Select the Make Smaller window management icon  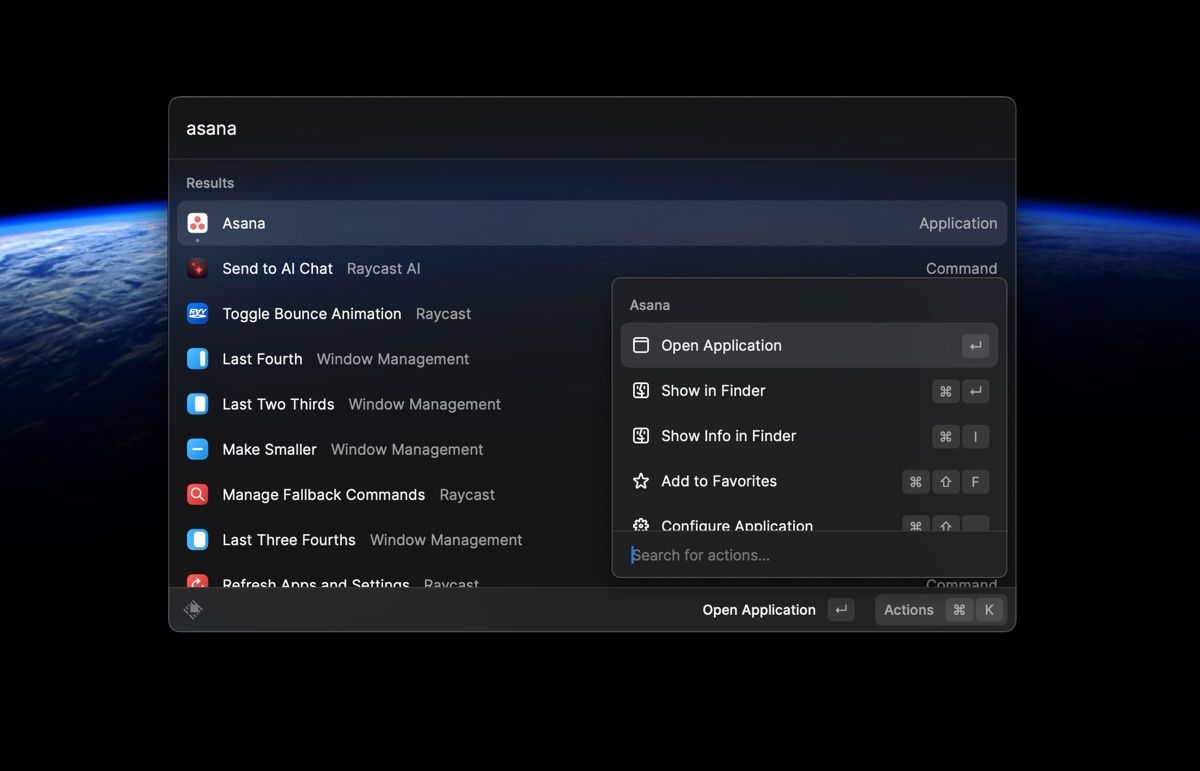(197, 449)
